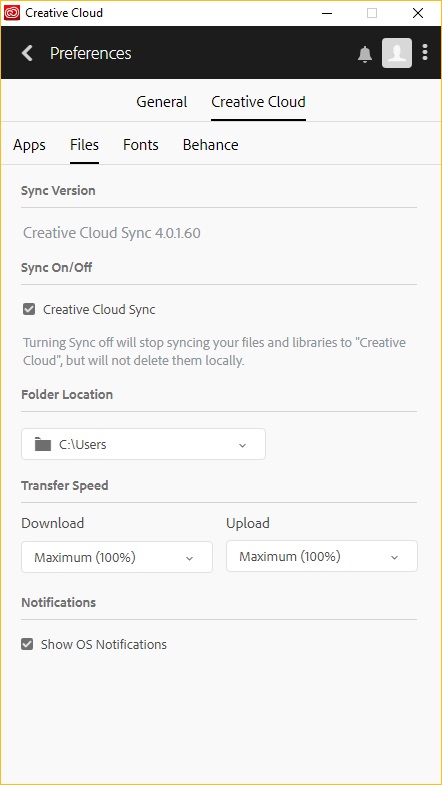Open the notifications bell

(365, 54)
